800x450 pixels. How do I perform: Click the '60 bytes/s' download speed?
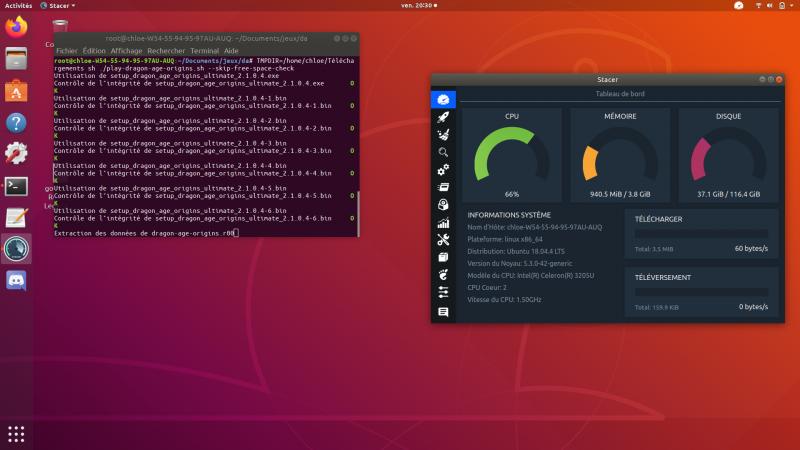(751, 248)
